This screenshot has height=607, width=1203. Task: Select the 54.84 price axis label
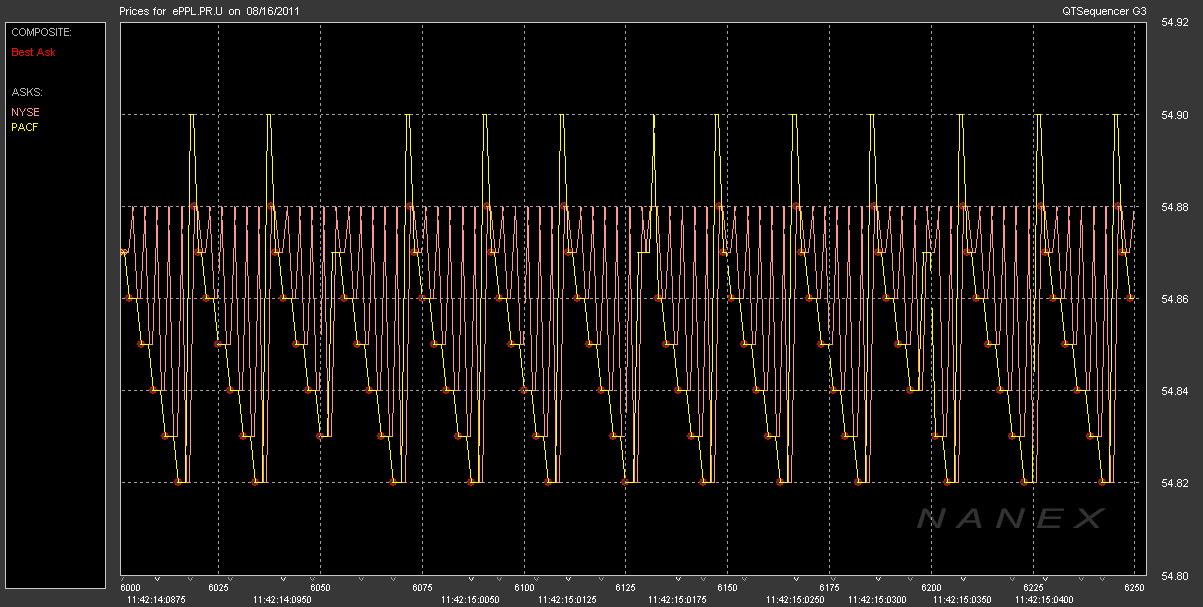tap(1173, 391)
